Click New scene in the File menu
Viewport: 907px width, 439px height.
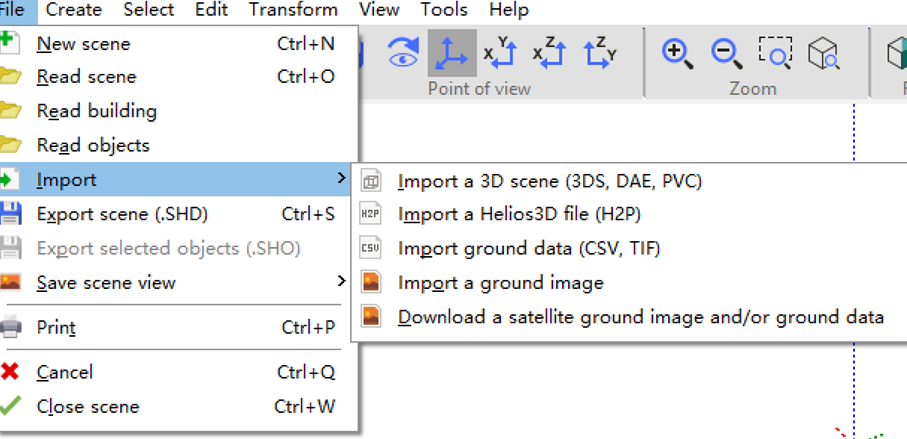83,44
